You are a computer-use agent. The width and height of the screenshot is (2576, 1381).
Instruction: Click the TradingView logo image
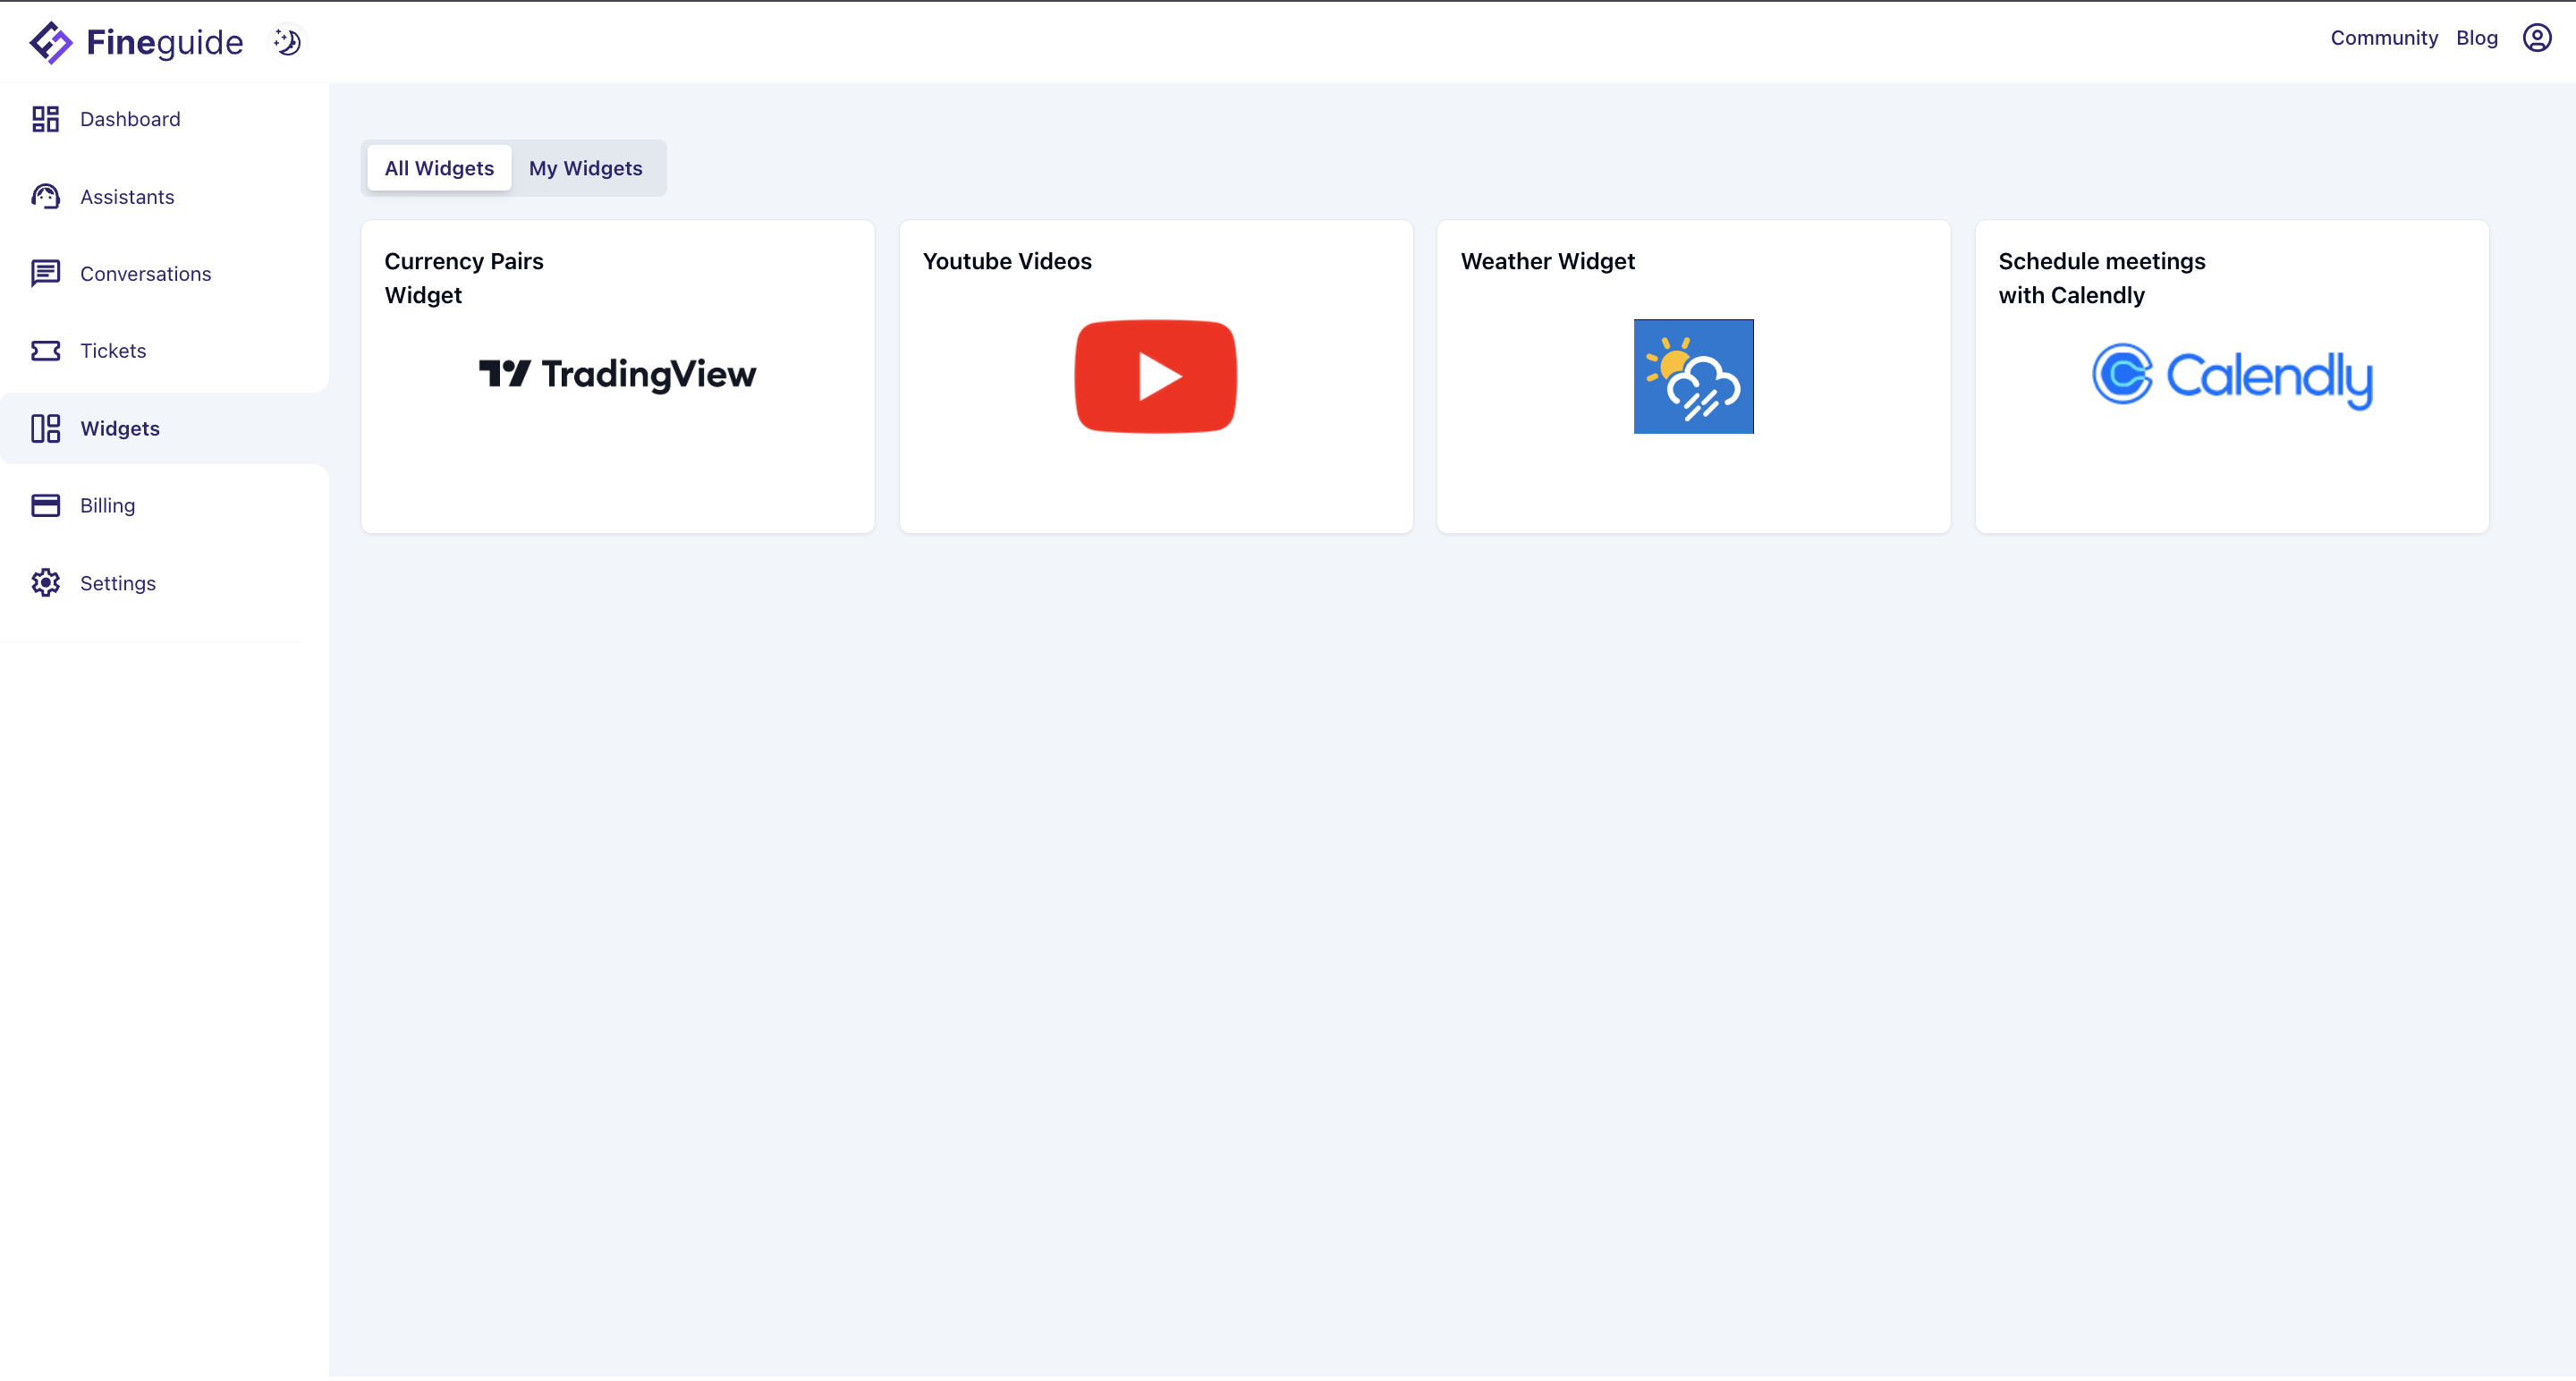coord(617,374)
